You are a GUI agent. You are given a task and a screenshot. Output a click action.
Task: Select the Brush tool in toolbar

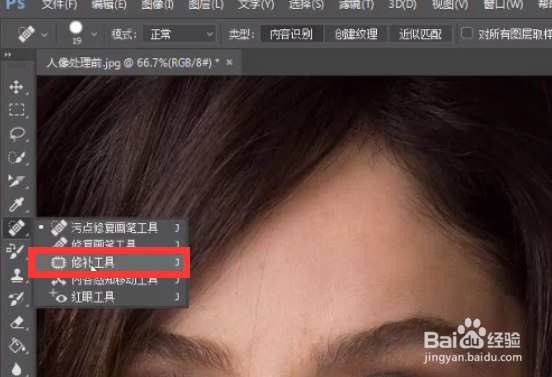pyautogui.click(x=15, y=251)
